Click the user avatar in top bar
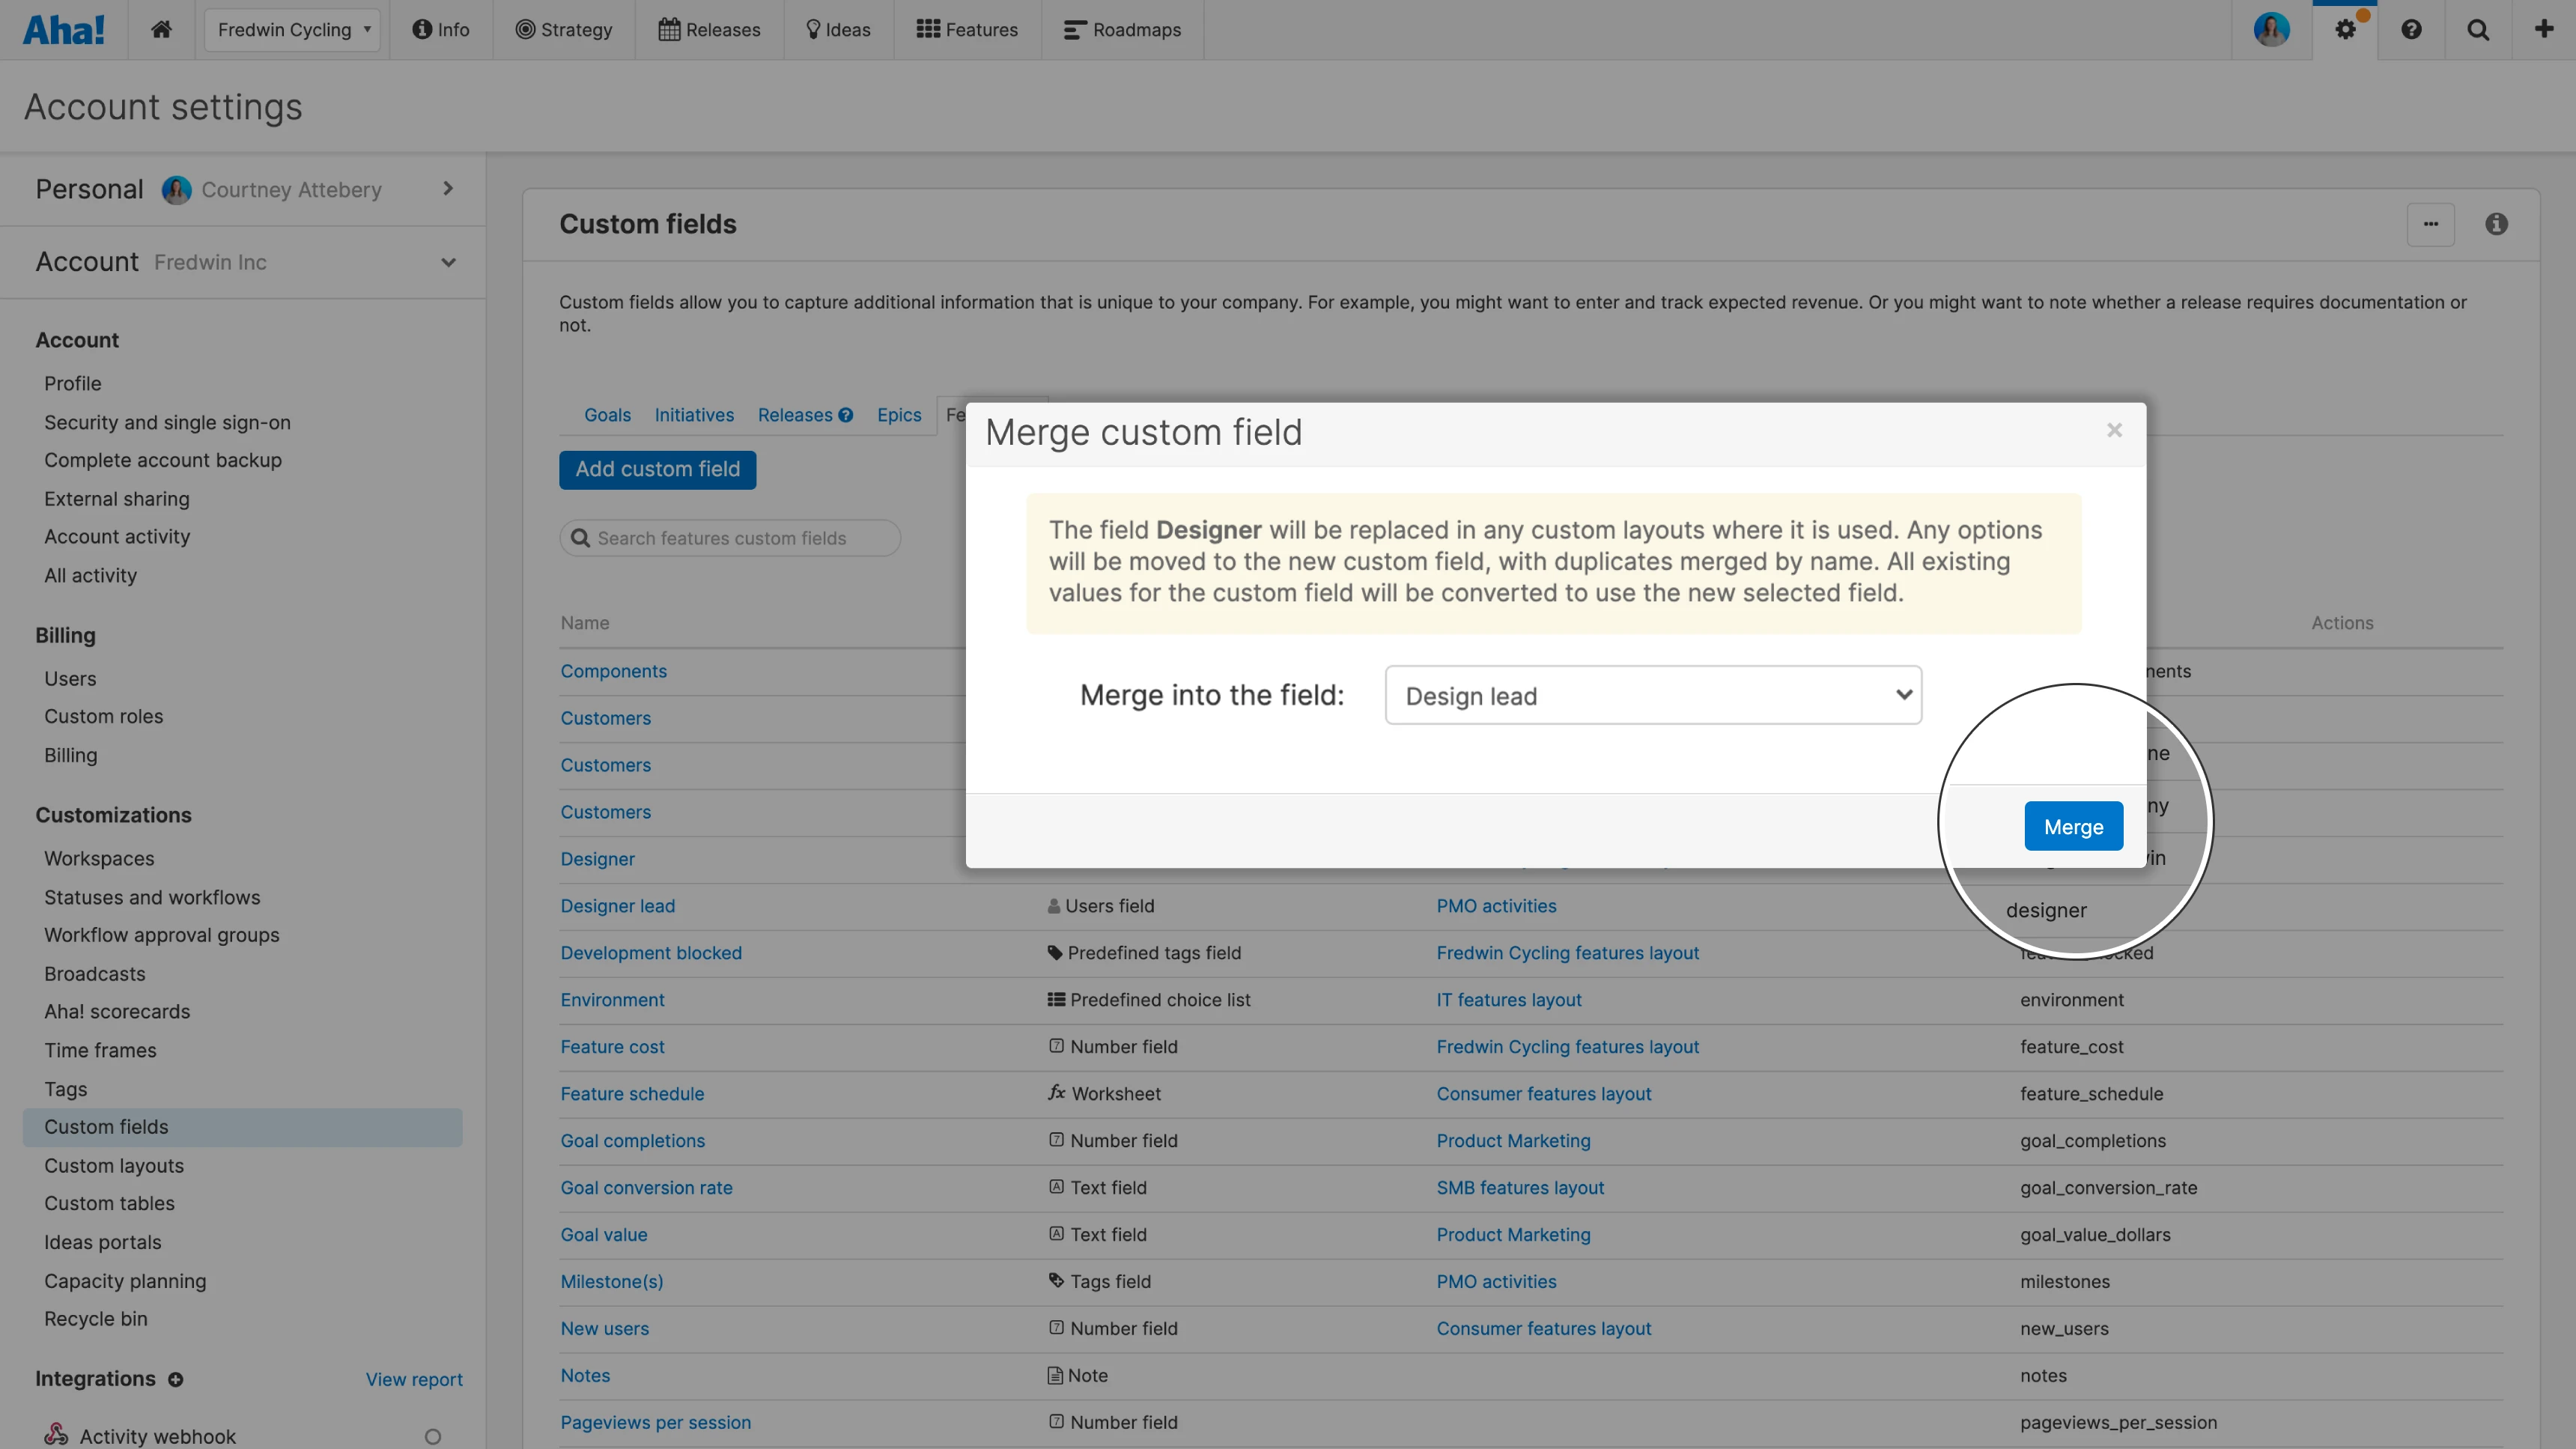 2271,29
